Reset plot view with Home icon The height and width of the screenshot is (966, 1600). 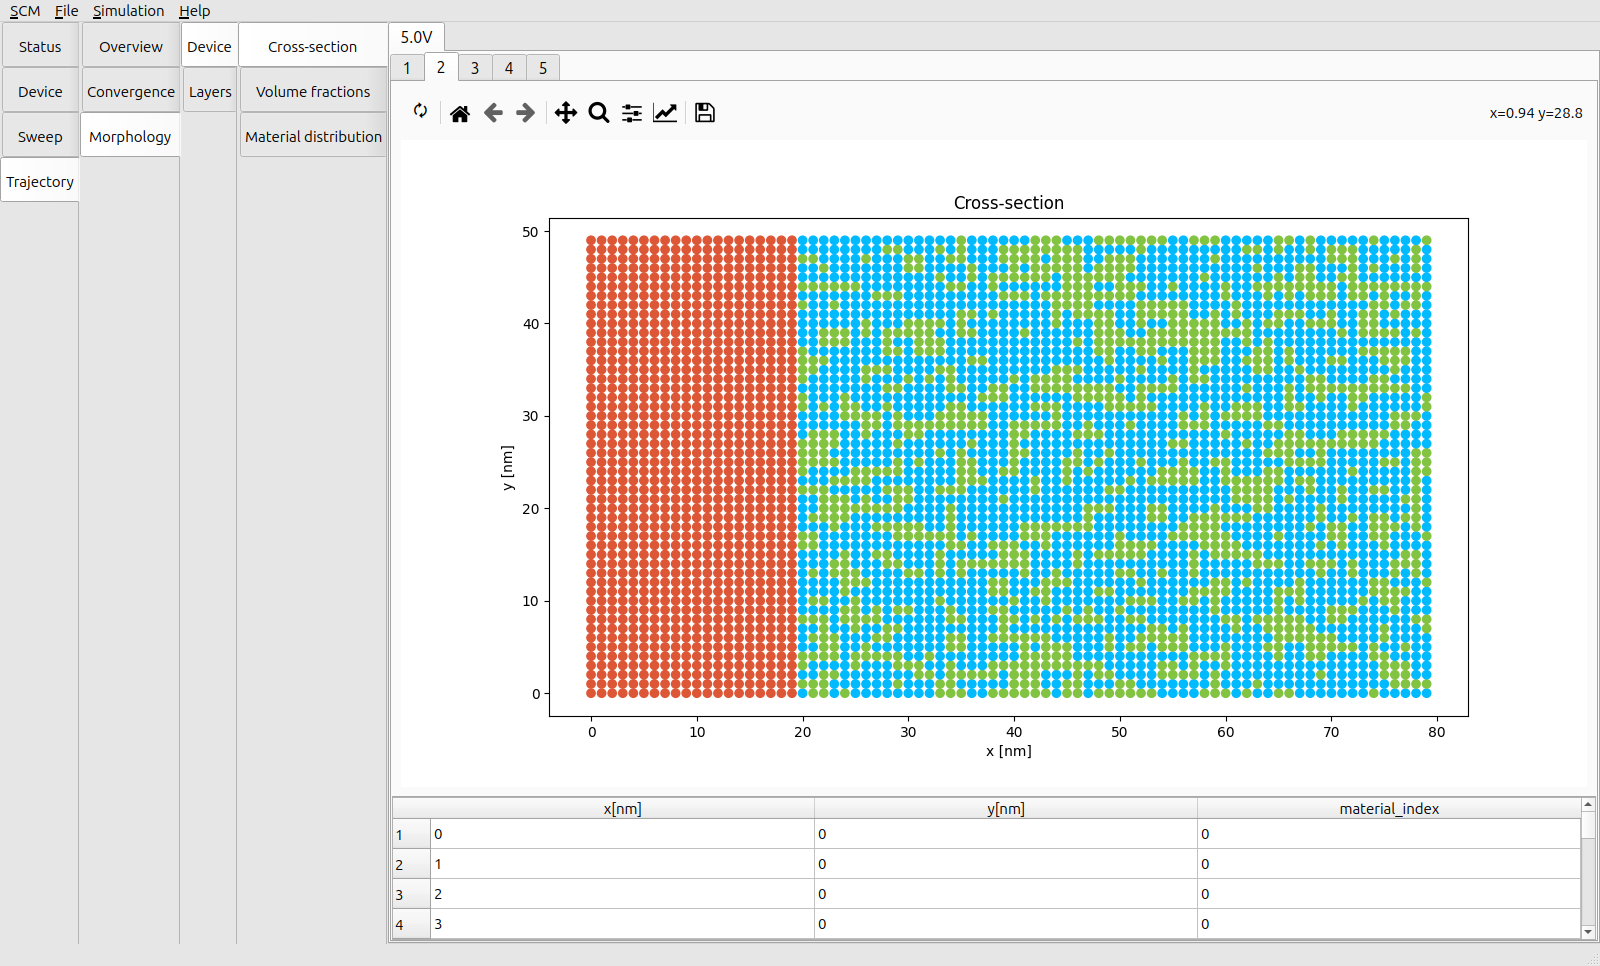[x=460, y=113]
